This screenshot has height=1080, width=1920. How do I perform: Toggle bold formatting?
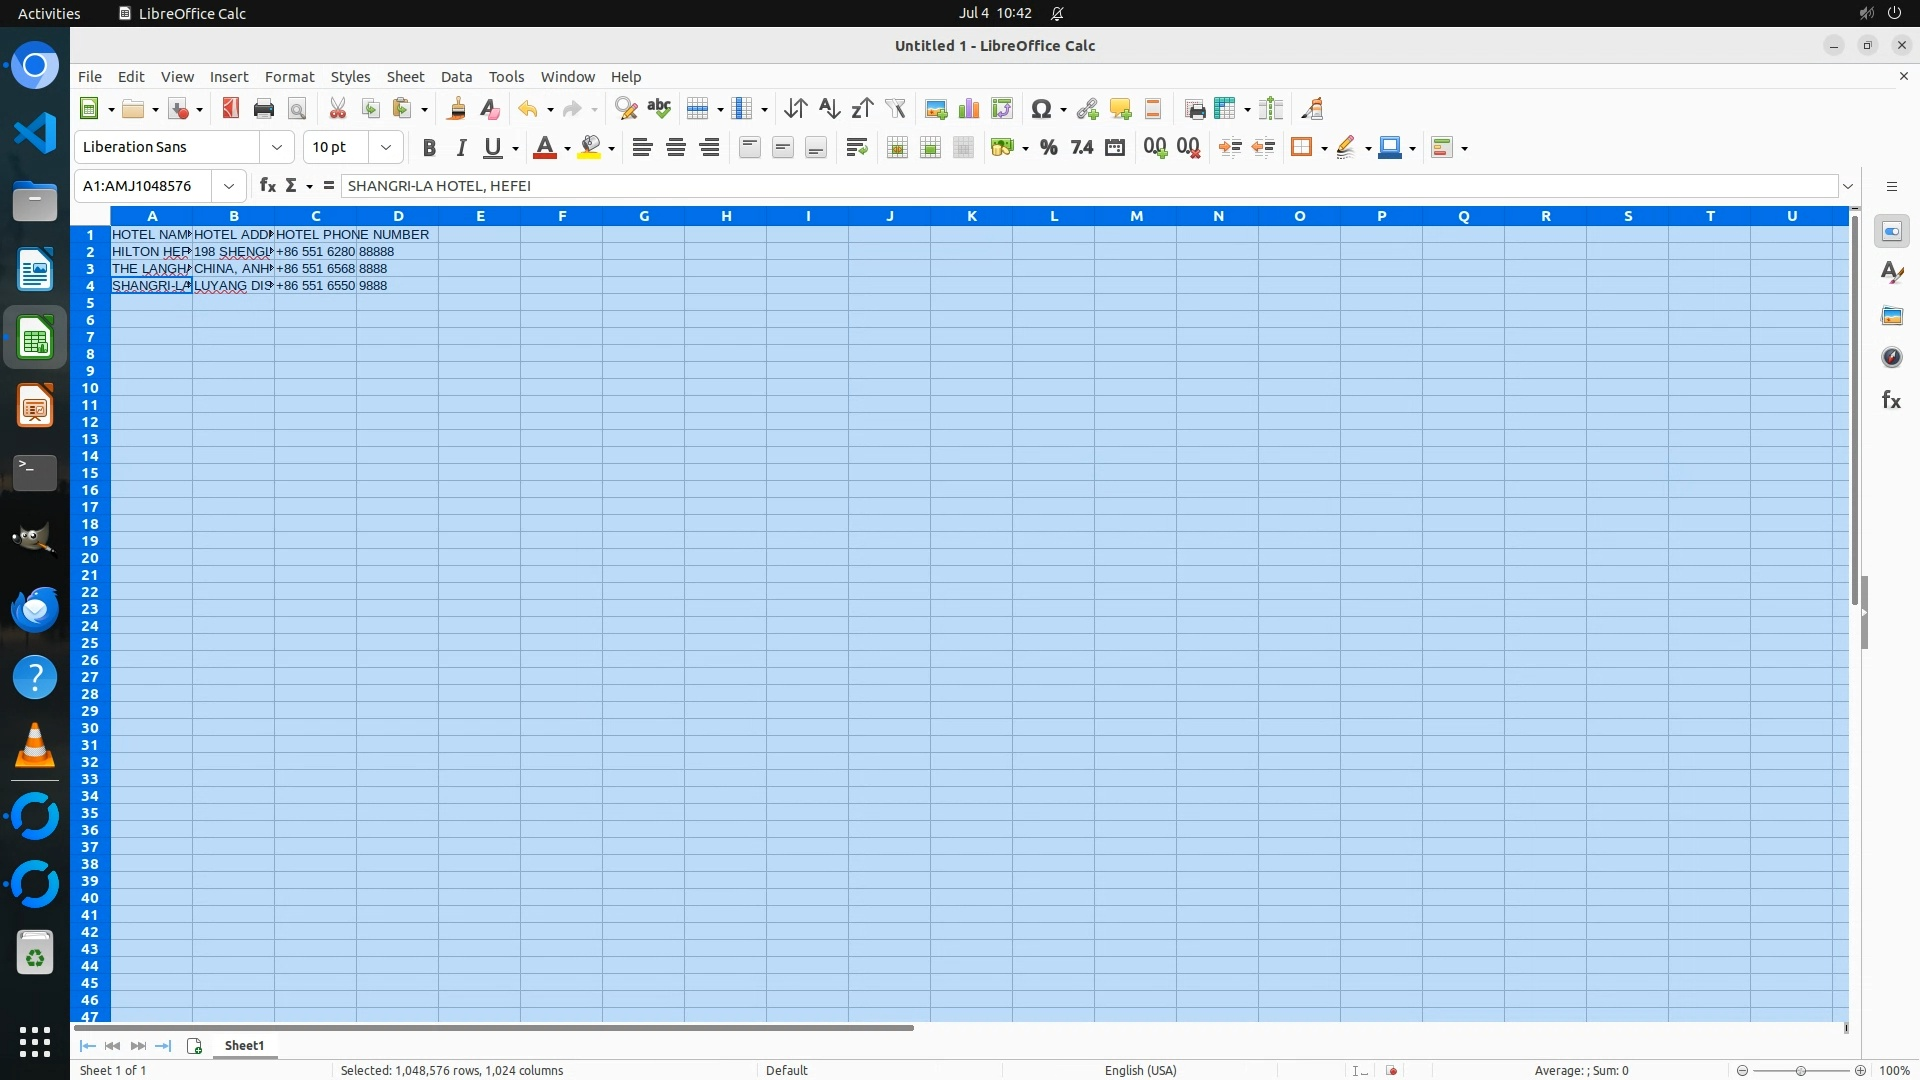pyautogui.click(x=429, y=148)
